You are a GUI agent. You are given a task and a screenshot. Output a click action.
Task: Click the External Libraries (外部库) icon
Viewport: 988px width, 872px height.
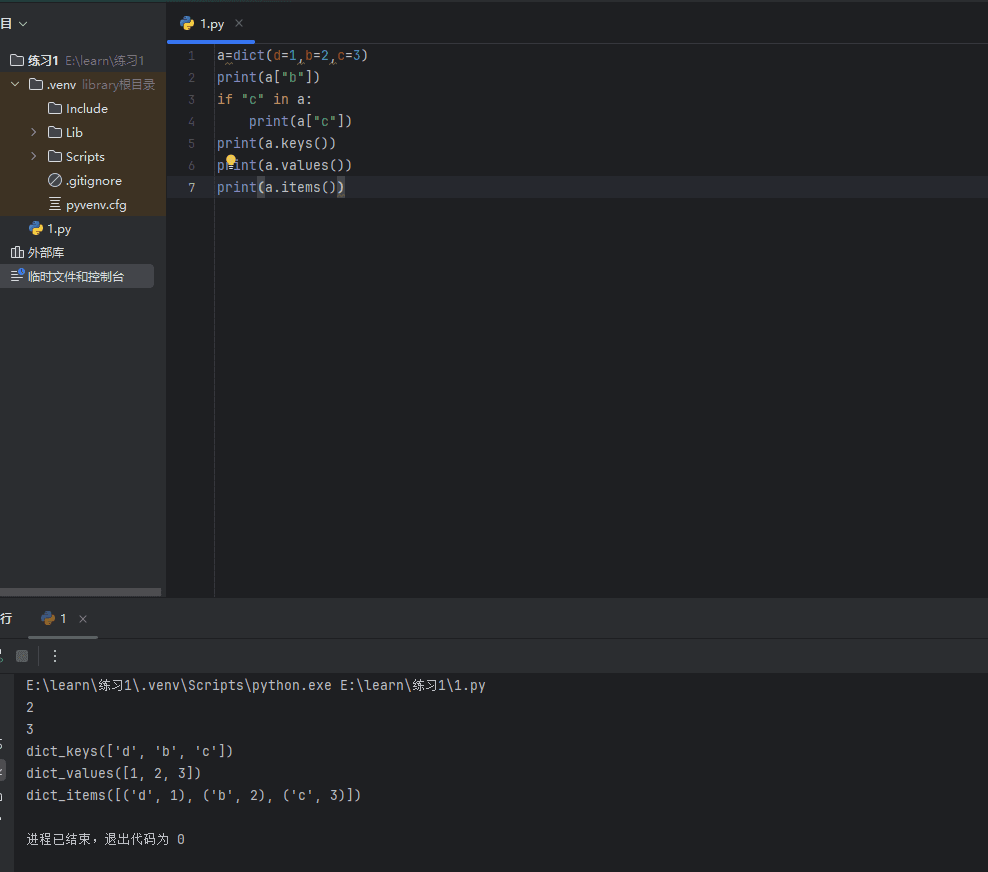tap(17, 253)
